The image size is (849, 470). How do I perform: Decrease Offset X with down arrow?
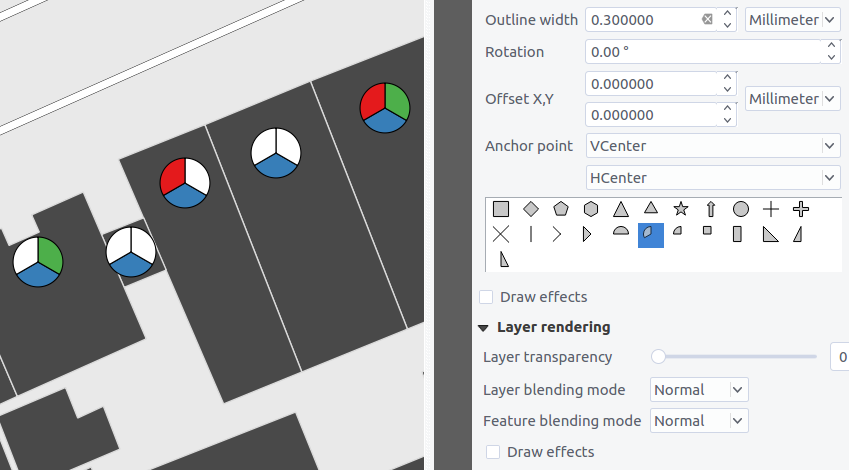pos(728,89)
